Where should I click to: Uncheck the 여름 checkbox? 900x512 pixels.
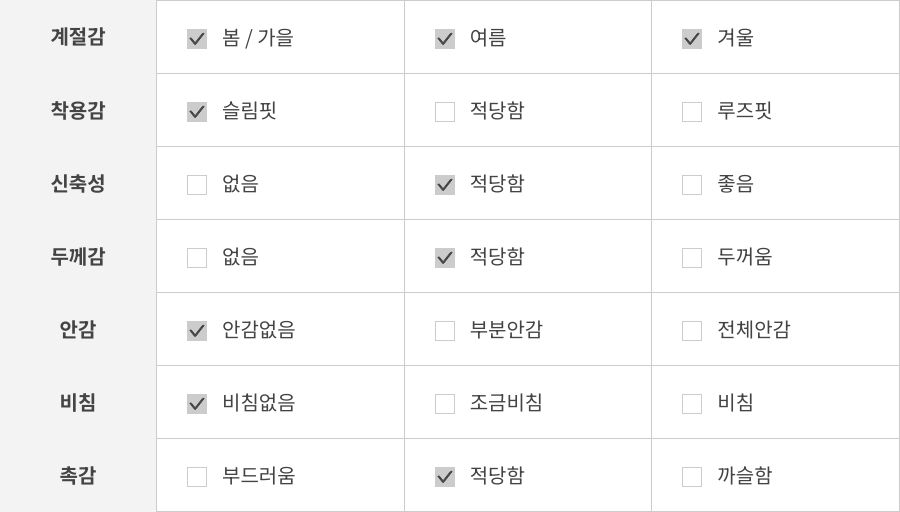(x=445, y=39)
